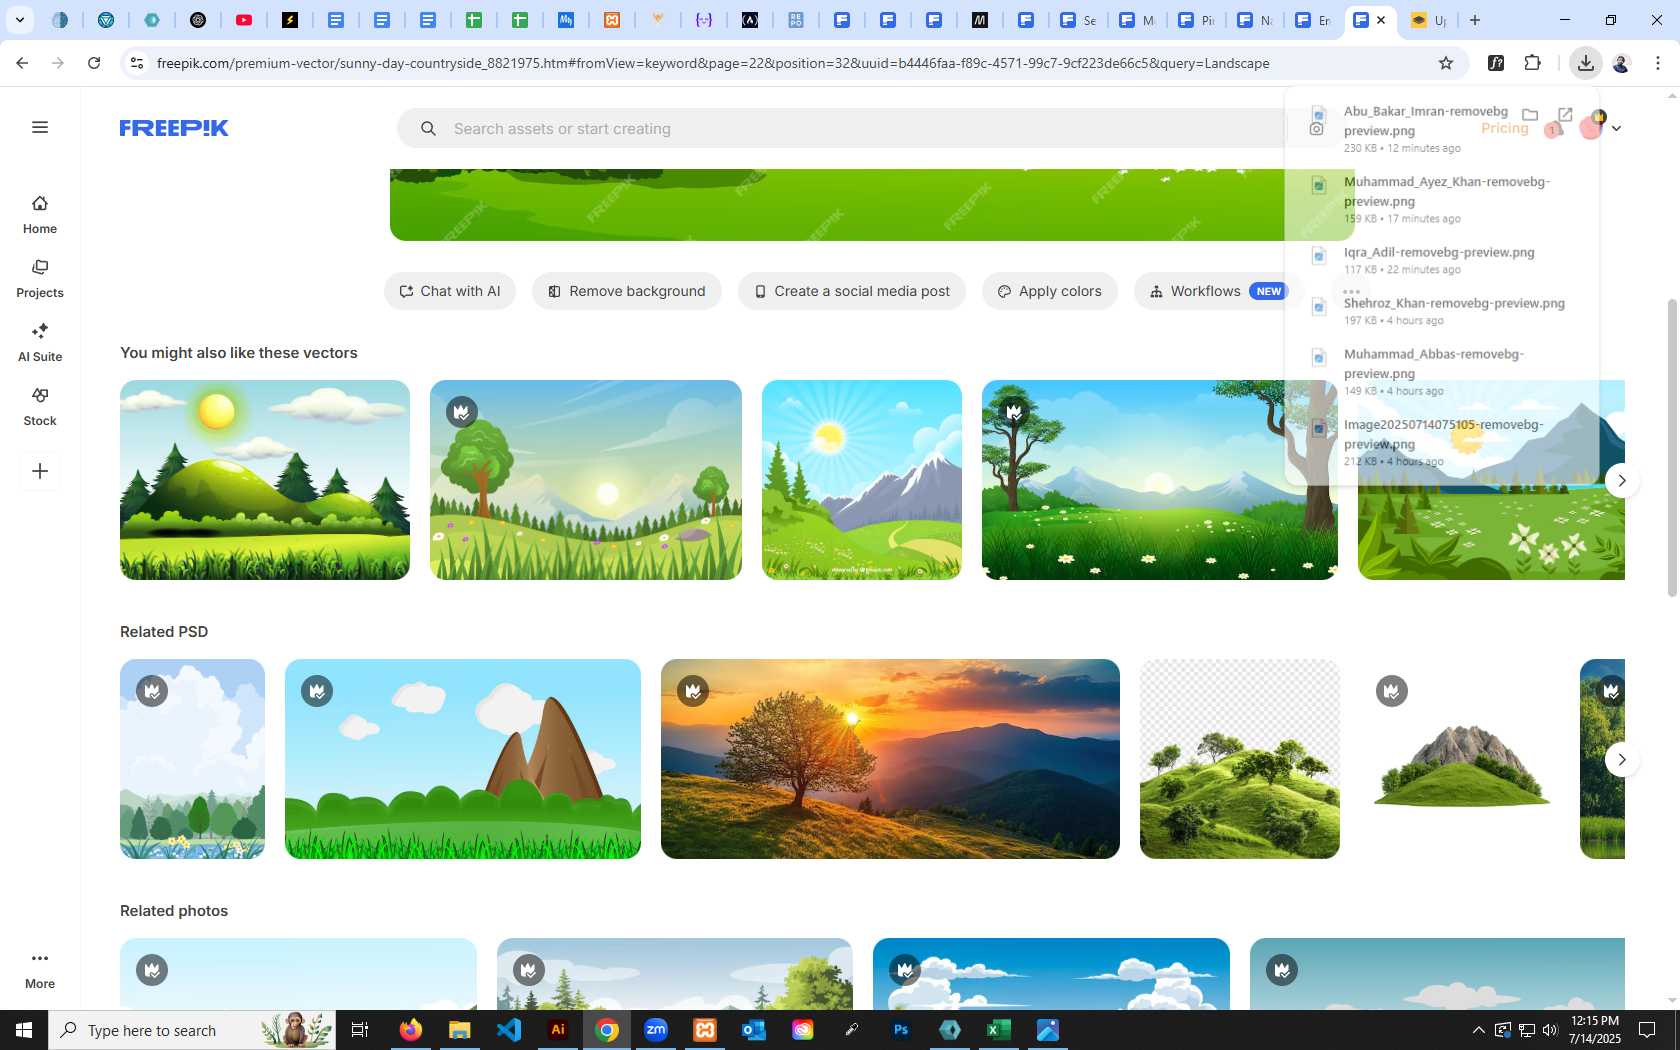1680x1050 pixels.
Task: Open Windows Start menu
Action: coord(24,1030)
